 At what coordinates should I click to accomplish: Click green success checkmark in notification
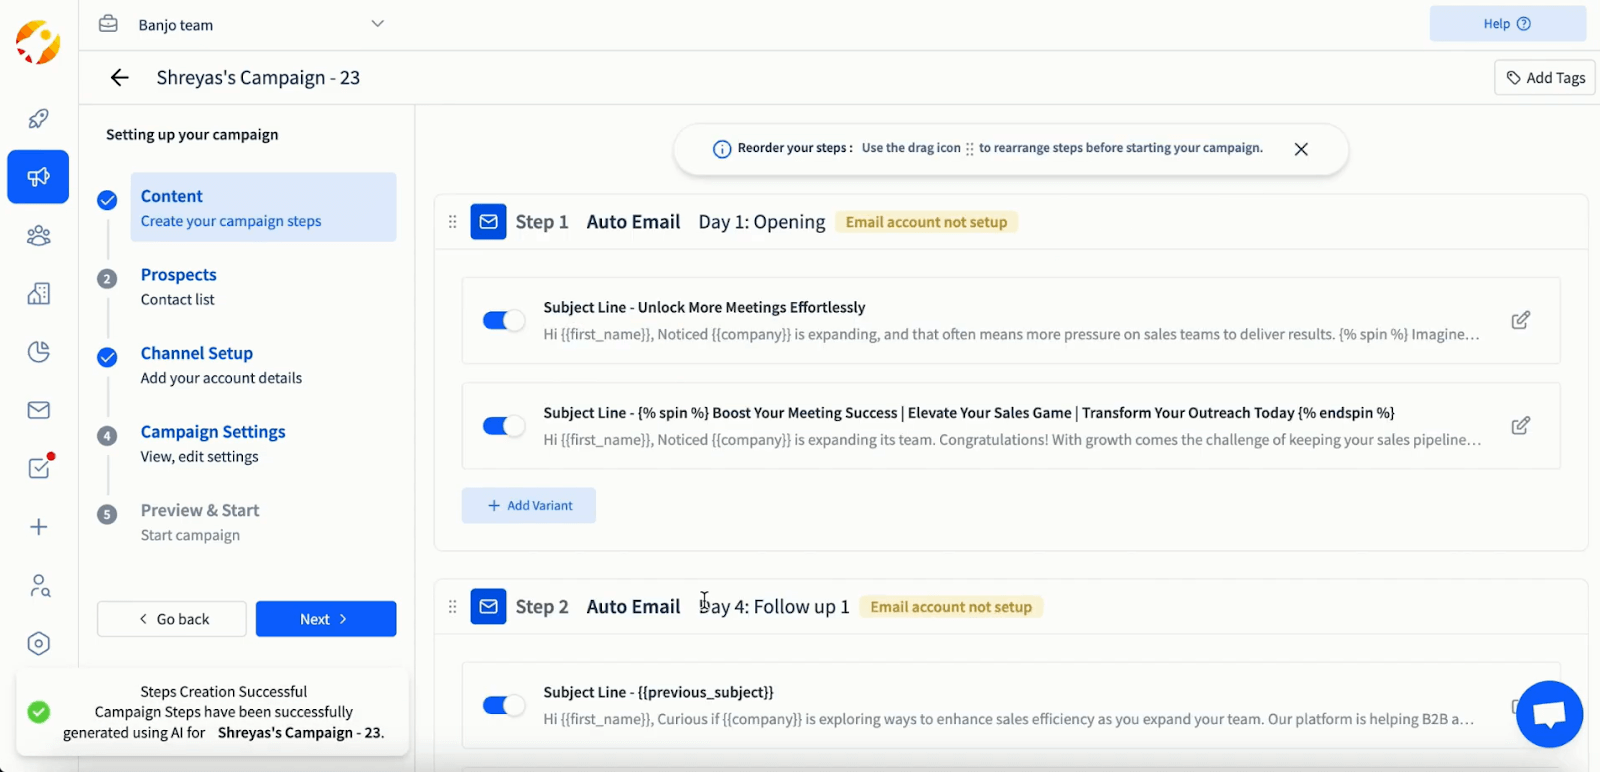point(39,712)
